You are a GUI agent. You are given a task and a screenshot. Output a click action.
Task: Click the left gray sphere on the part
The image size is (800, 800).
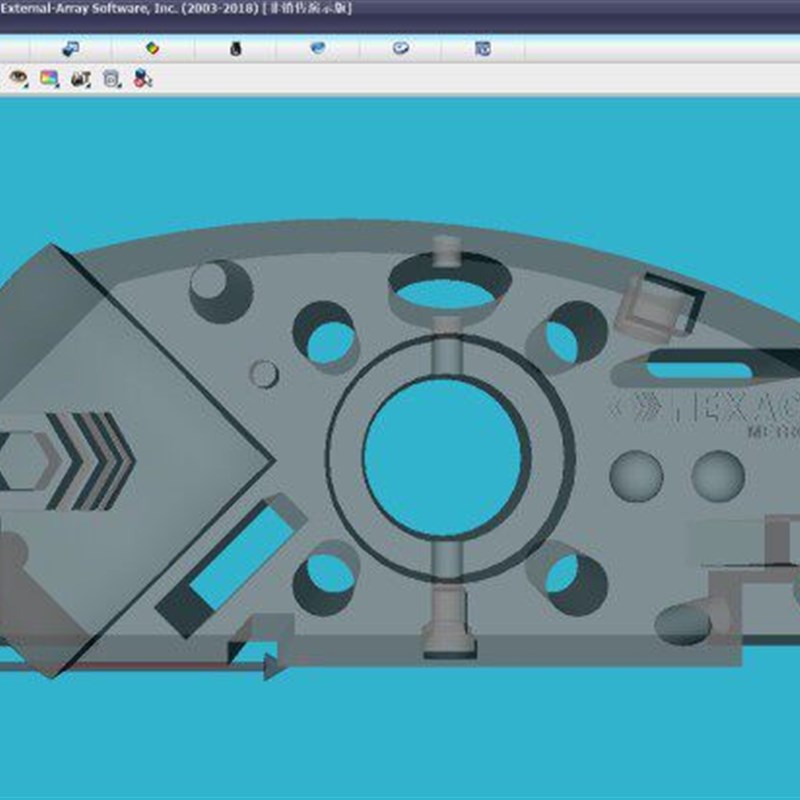pos(636,476)
